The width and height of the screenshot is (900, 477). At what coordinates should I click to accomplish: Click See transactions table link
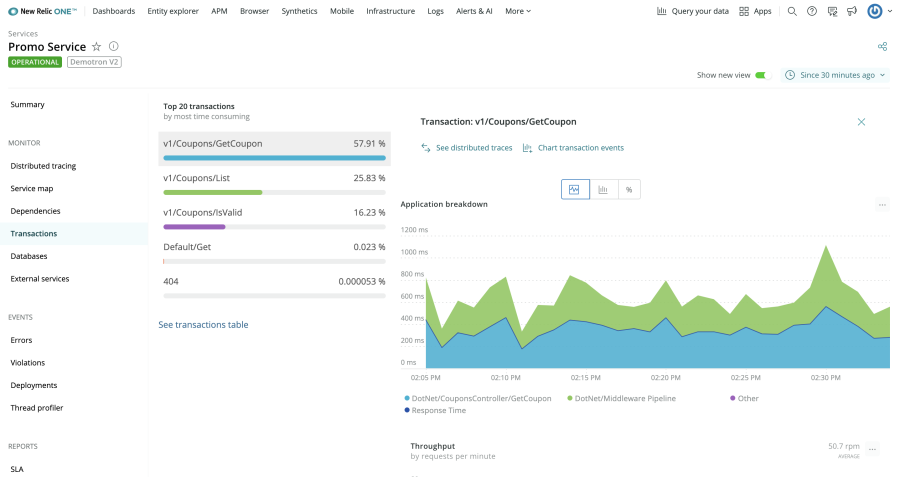tap(203, 325)
